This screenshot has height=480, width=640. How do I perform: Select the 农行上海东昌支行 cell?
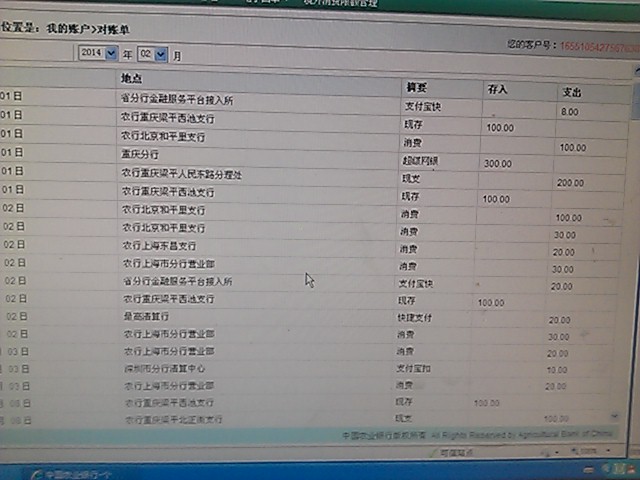tap(160, 246)
